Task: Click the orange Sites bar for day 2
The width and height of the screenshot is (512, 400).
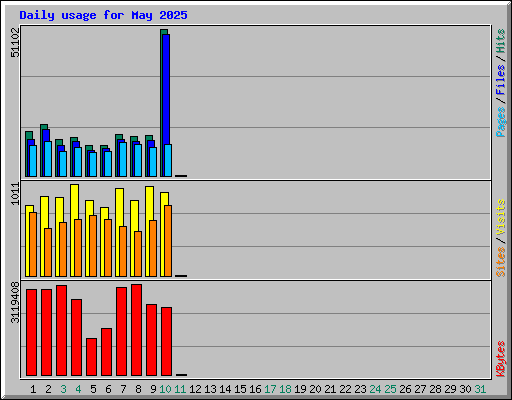Action: [48, 252]
